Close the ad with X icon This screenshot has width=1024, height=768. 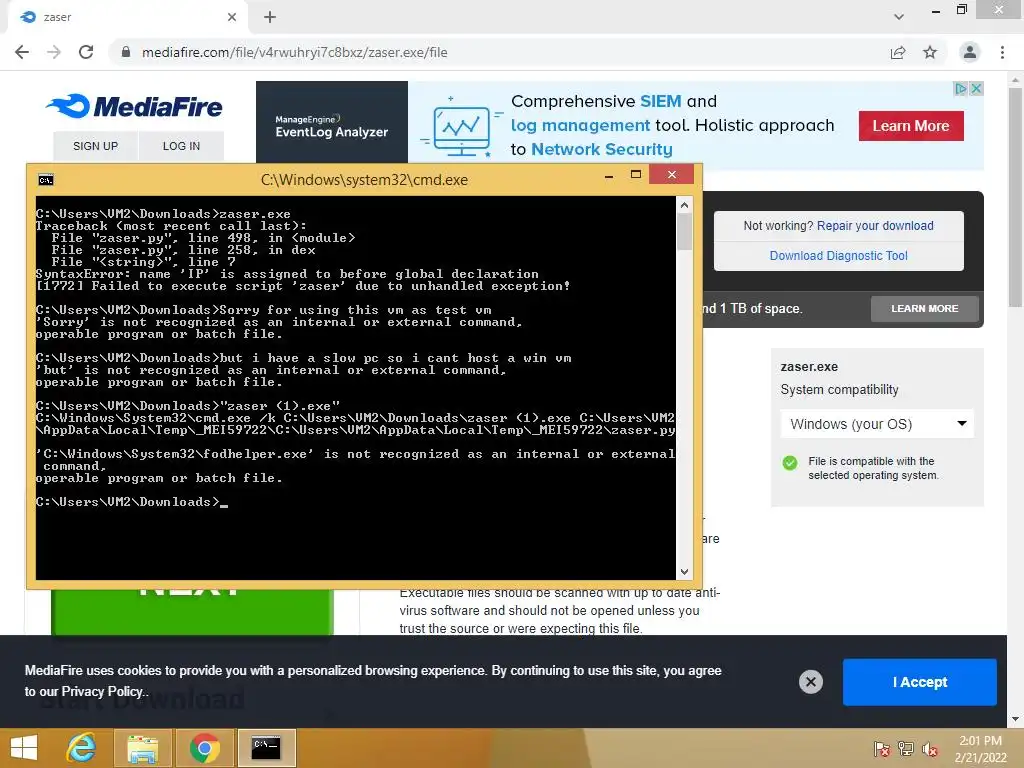976,88
